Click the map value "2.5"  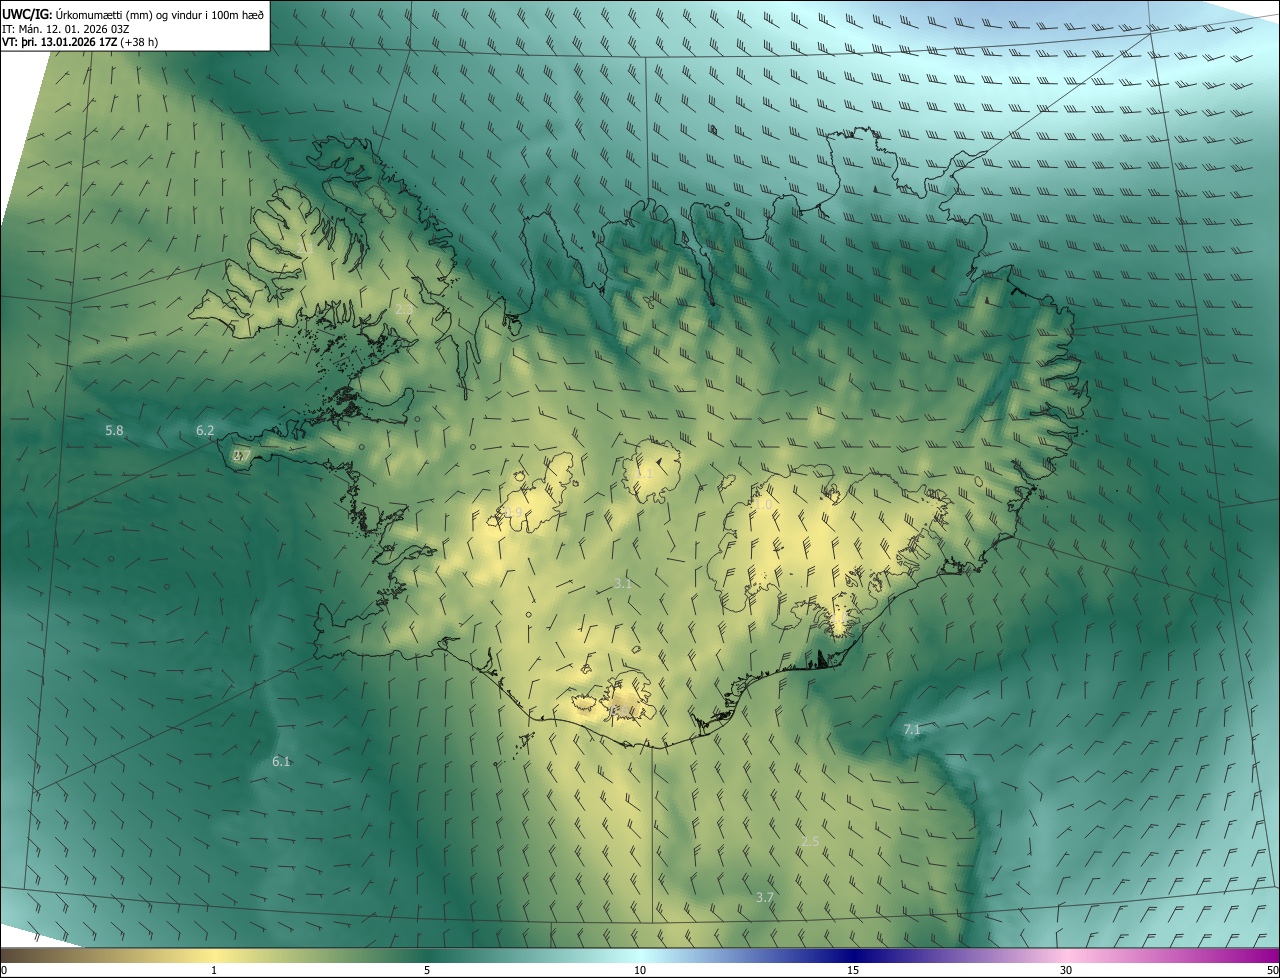(x=810, y=842)
